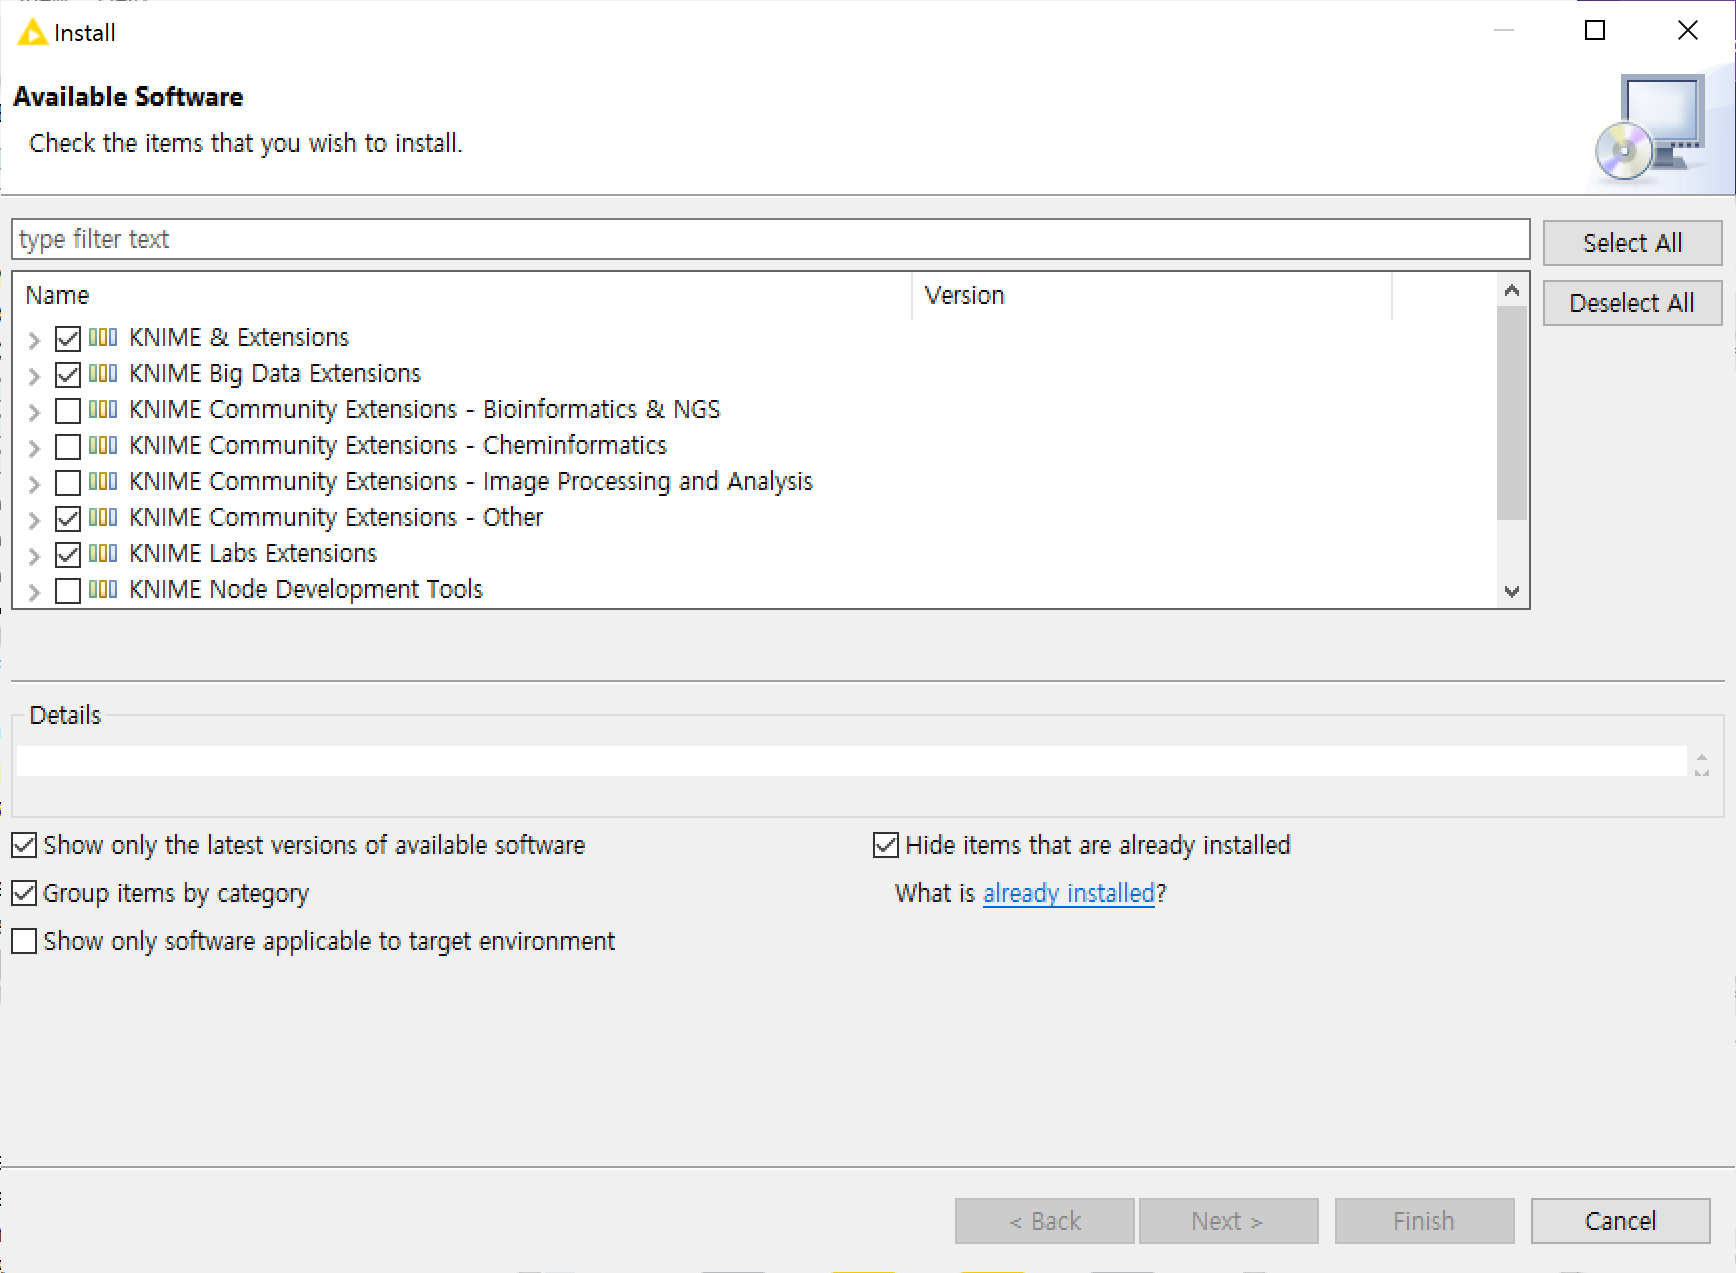Click the category icon beside Bioinformatics & NGS
The image size is (1736, 1273).
pos(103,409)
